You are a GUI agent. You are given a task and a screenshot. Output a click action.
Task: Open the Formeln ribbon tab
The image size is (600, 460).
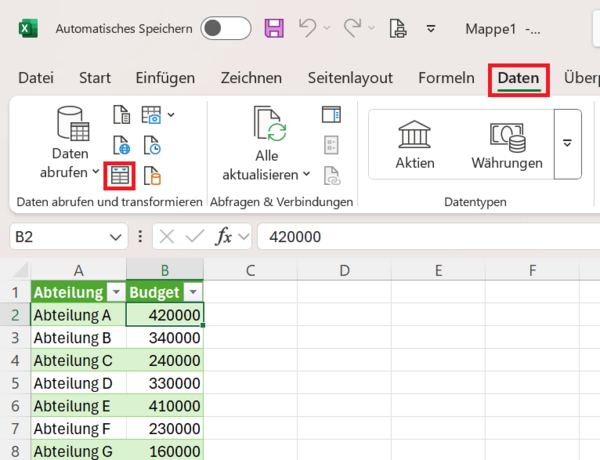(x=446, y=78)
